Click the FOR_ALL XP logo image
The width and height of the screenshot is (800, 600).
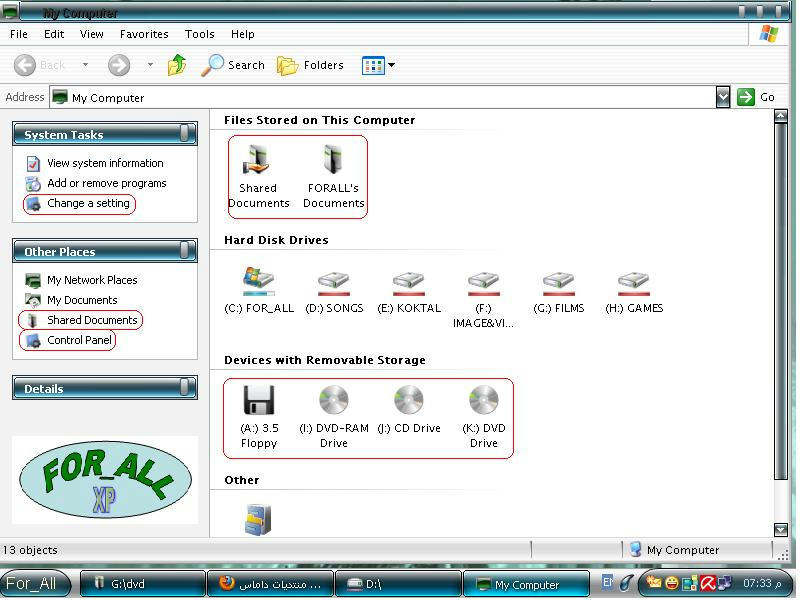tap(105, 480)
